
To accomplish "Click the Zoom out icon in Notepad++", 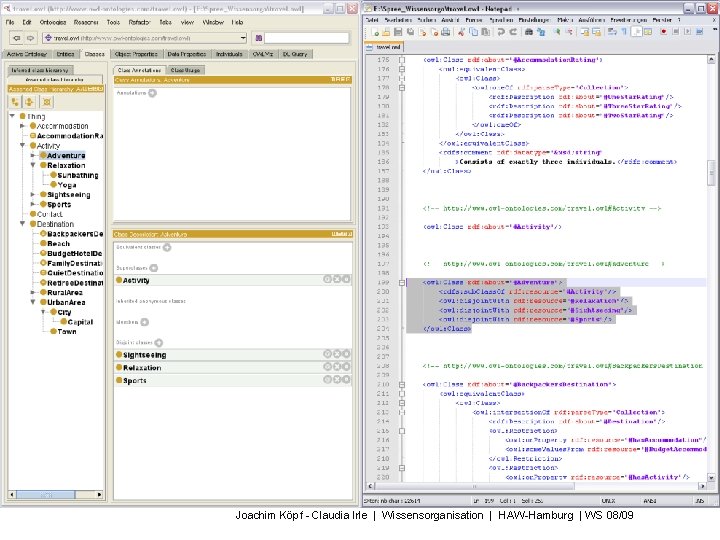I will [x=569, y=32].
